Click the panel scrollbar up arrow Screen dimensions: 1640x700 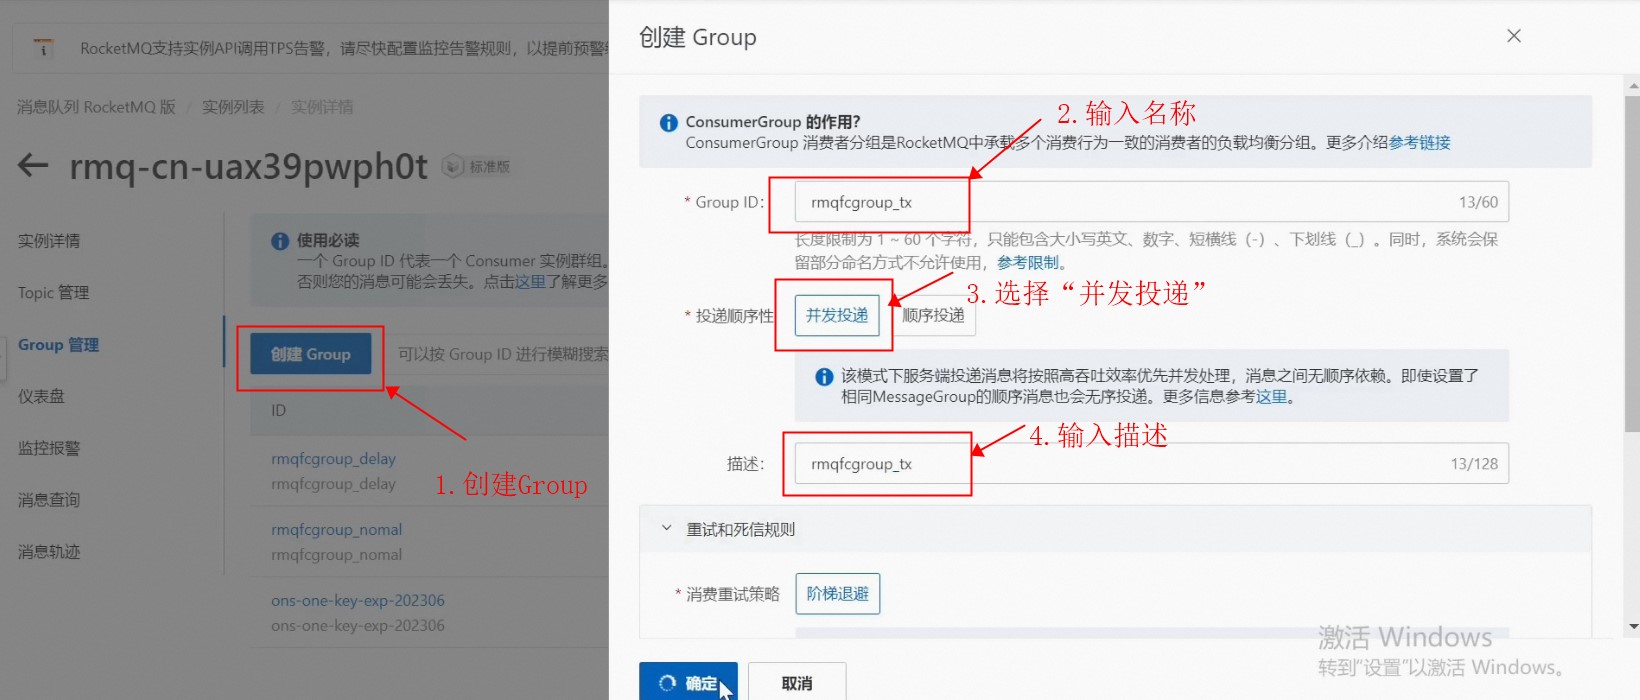(1633, 86)
